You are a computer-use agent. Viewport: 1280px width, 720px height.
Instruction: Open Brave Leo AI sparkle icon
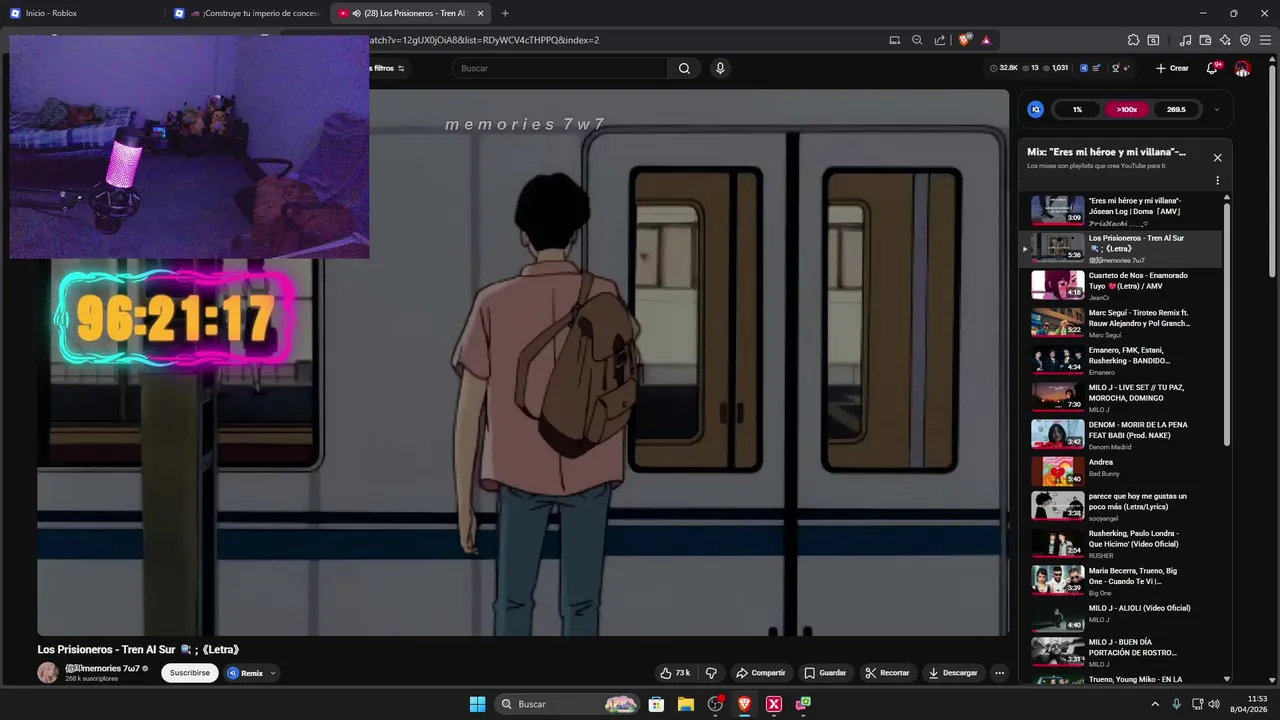(x=1225, y=40)
